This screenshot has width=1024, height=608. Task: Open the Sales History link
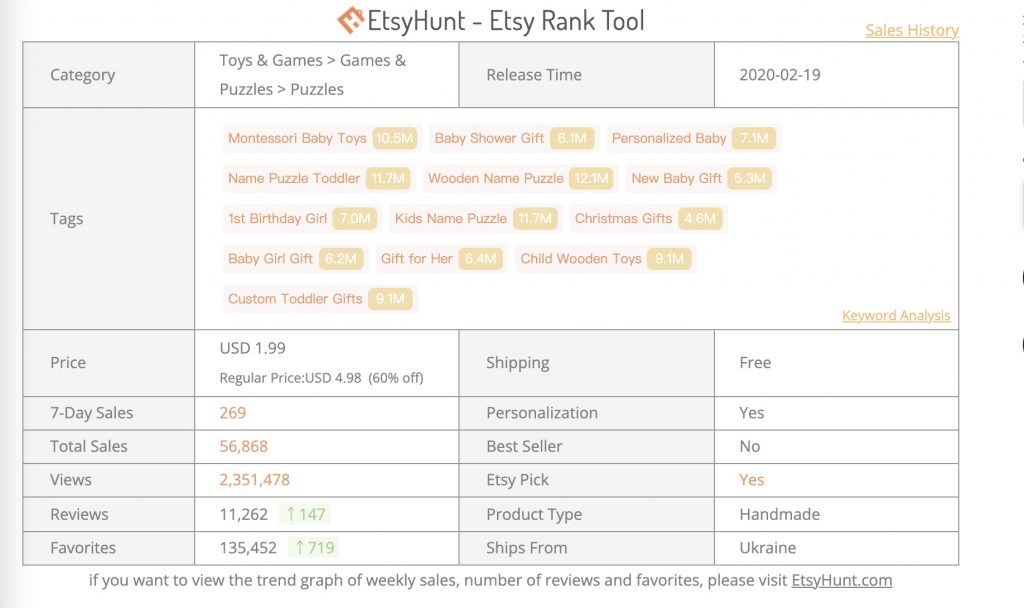point(912,30)
